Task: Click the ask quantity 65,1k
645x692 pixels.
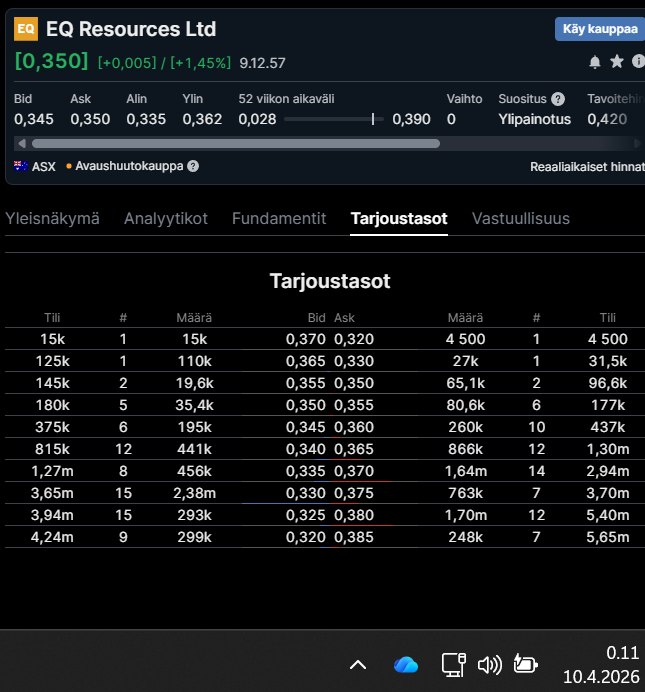Action: [465, 383]
